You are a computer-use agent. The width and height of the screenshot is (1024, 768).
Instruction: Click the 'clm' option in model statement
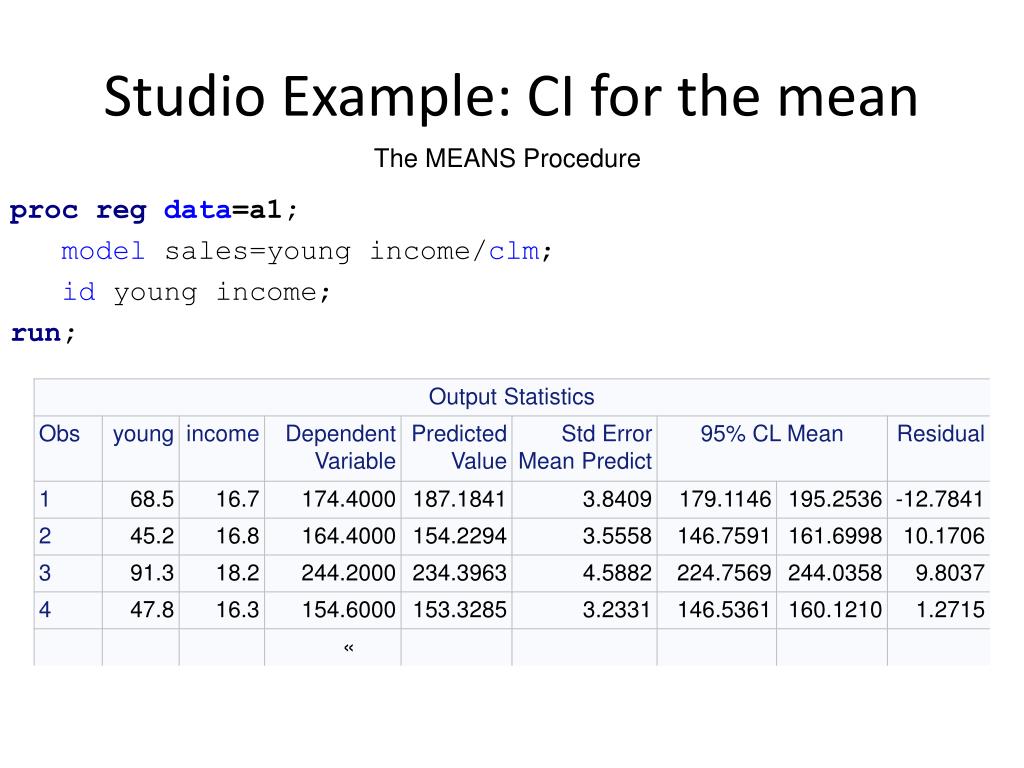(x=514, y=251)
